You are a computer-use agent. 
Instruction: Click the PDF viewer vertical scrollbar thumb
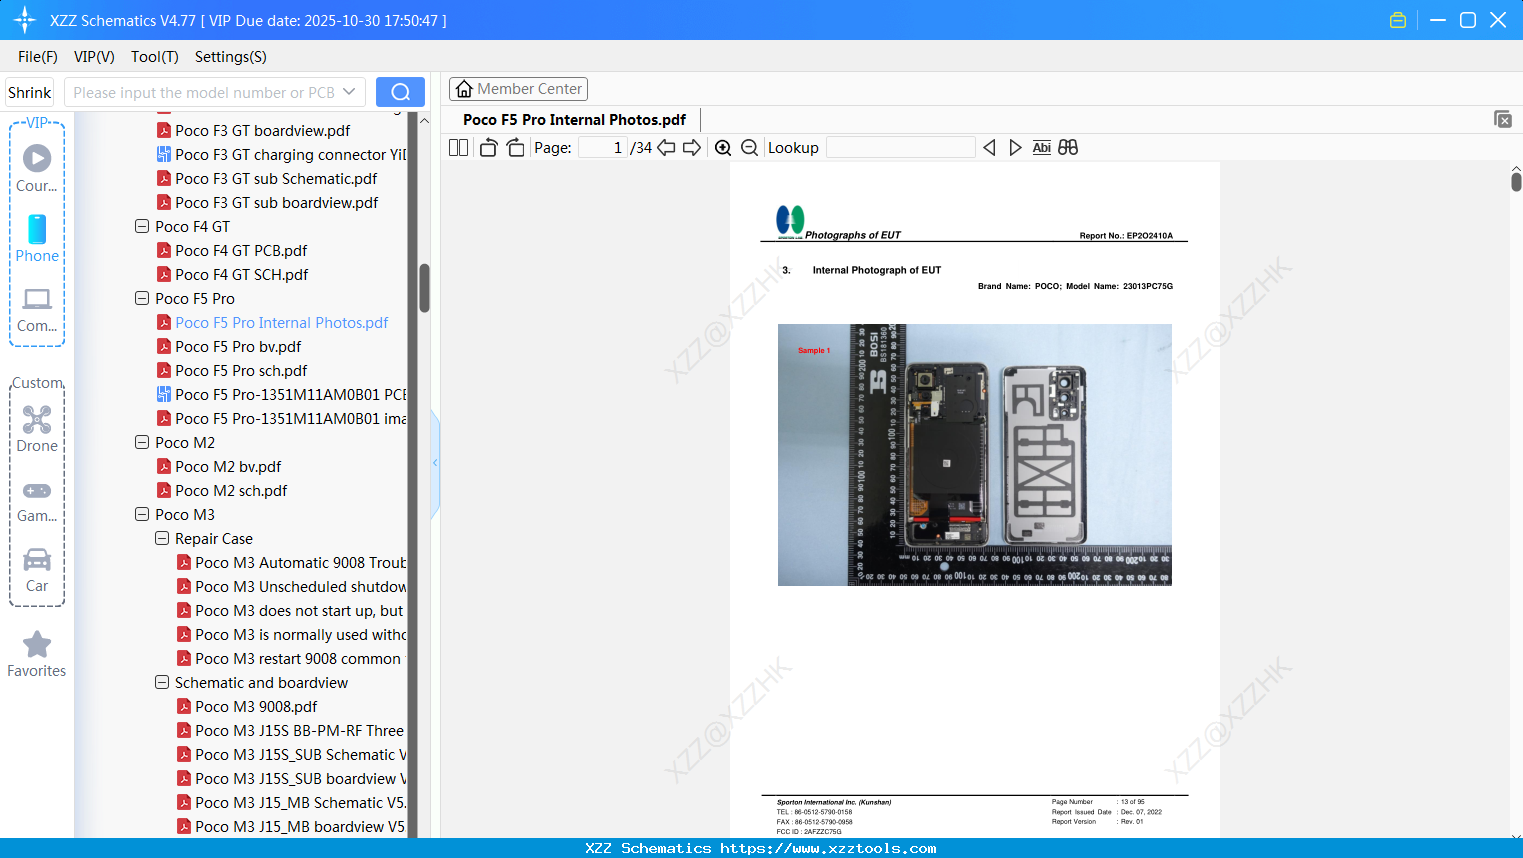click(x=1516, y=181)
